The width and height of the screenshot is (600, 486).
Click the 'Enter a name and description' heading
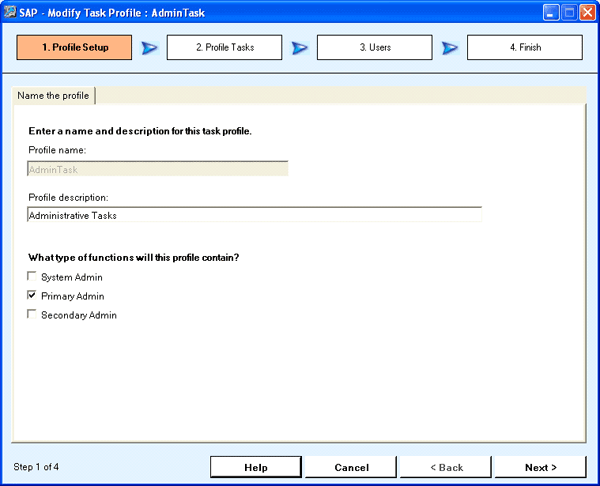(x=140, y=131)
